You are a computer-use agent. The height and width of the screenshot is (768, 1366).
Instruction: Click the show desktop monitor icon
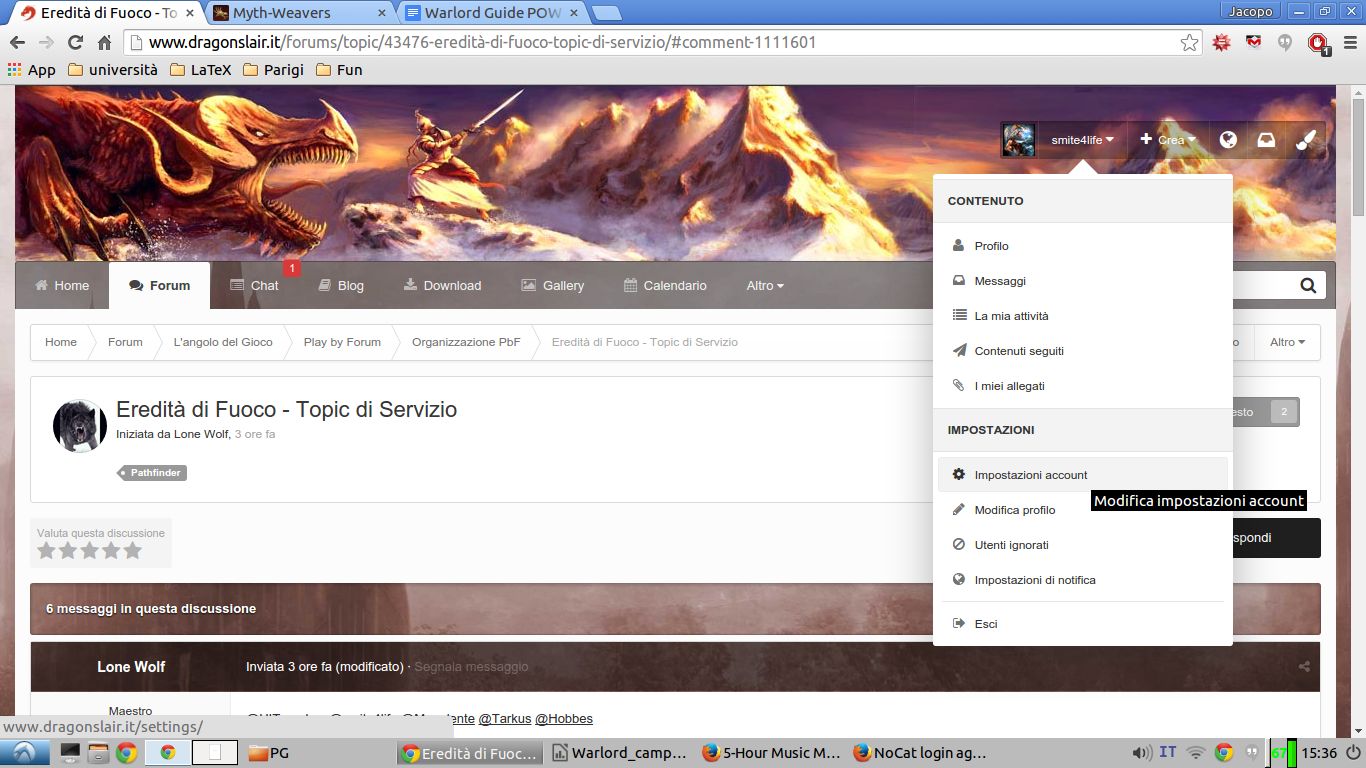coord(71,753)
